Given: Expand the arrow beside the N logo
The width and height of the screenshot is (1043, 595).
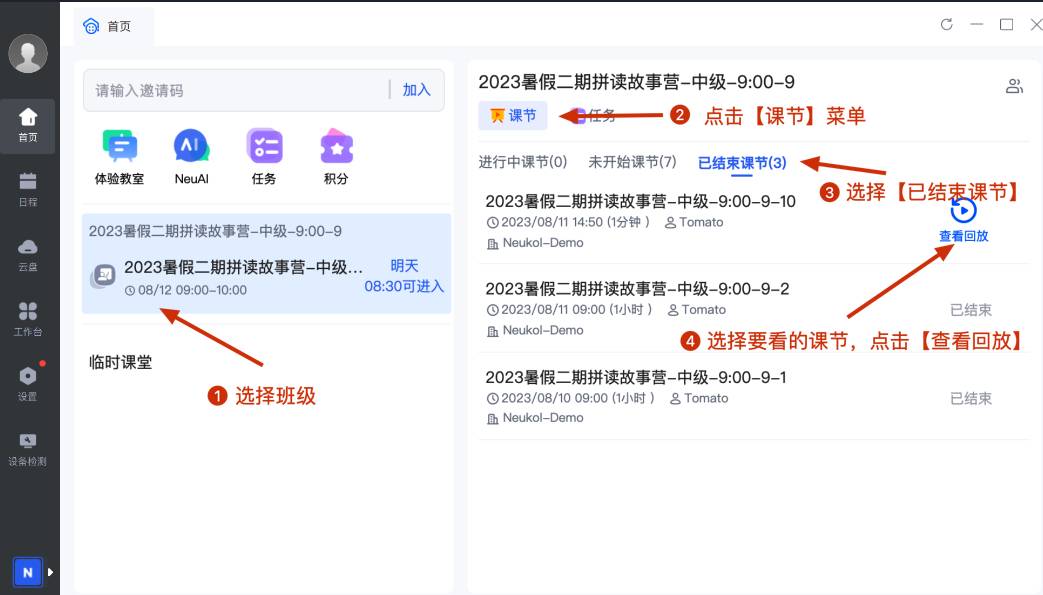Looking at the screenshot, I should coord(51,572).
